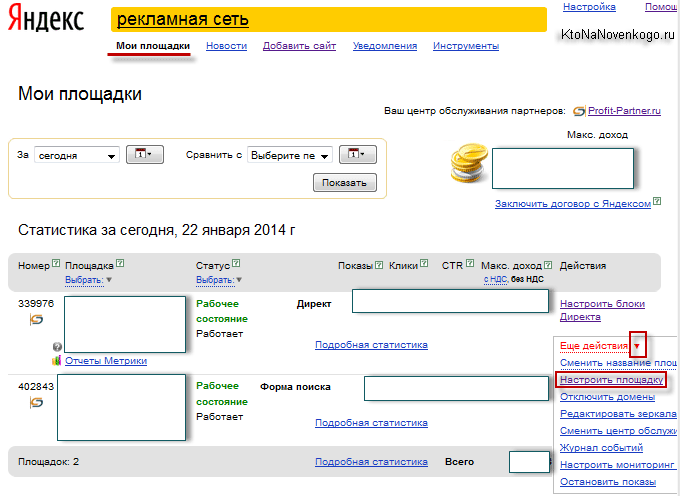Screen dimensions: 680x496
Task: Click 'Еще действия' text link
Action: click(594, 346)
